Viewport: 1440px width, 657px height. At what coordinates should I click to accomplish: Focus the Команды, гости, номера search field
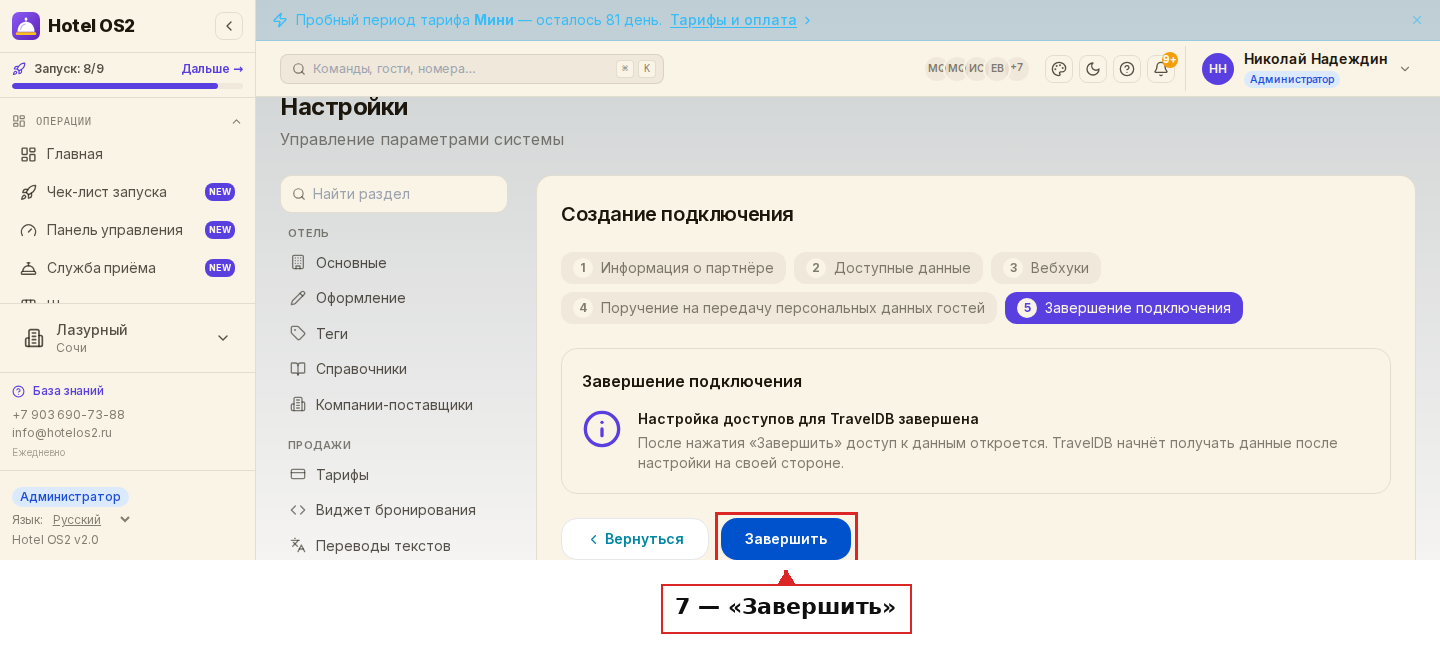click(x=472, y=69)
